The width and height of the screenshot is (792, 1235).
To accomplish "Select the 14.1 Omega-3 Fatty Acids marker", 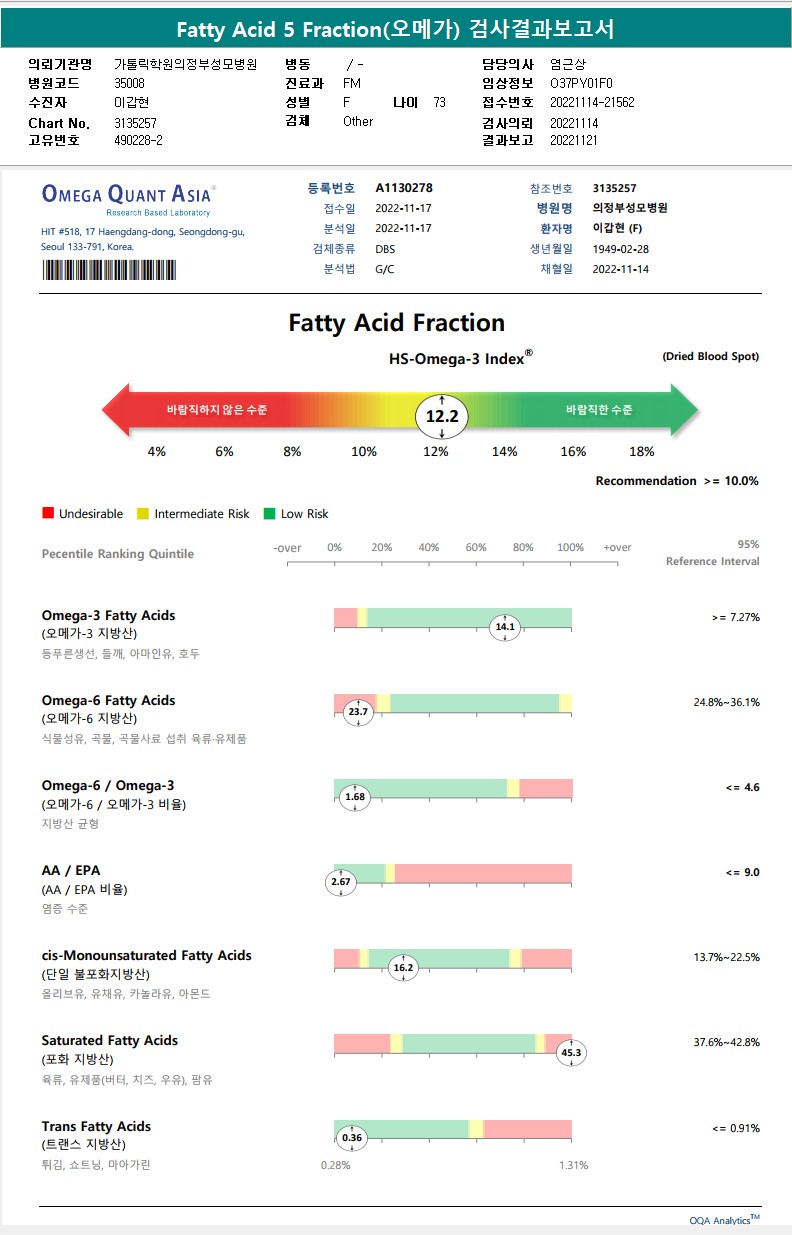I will 504,627.
